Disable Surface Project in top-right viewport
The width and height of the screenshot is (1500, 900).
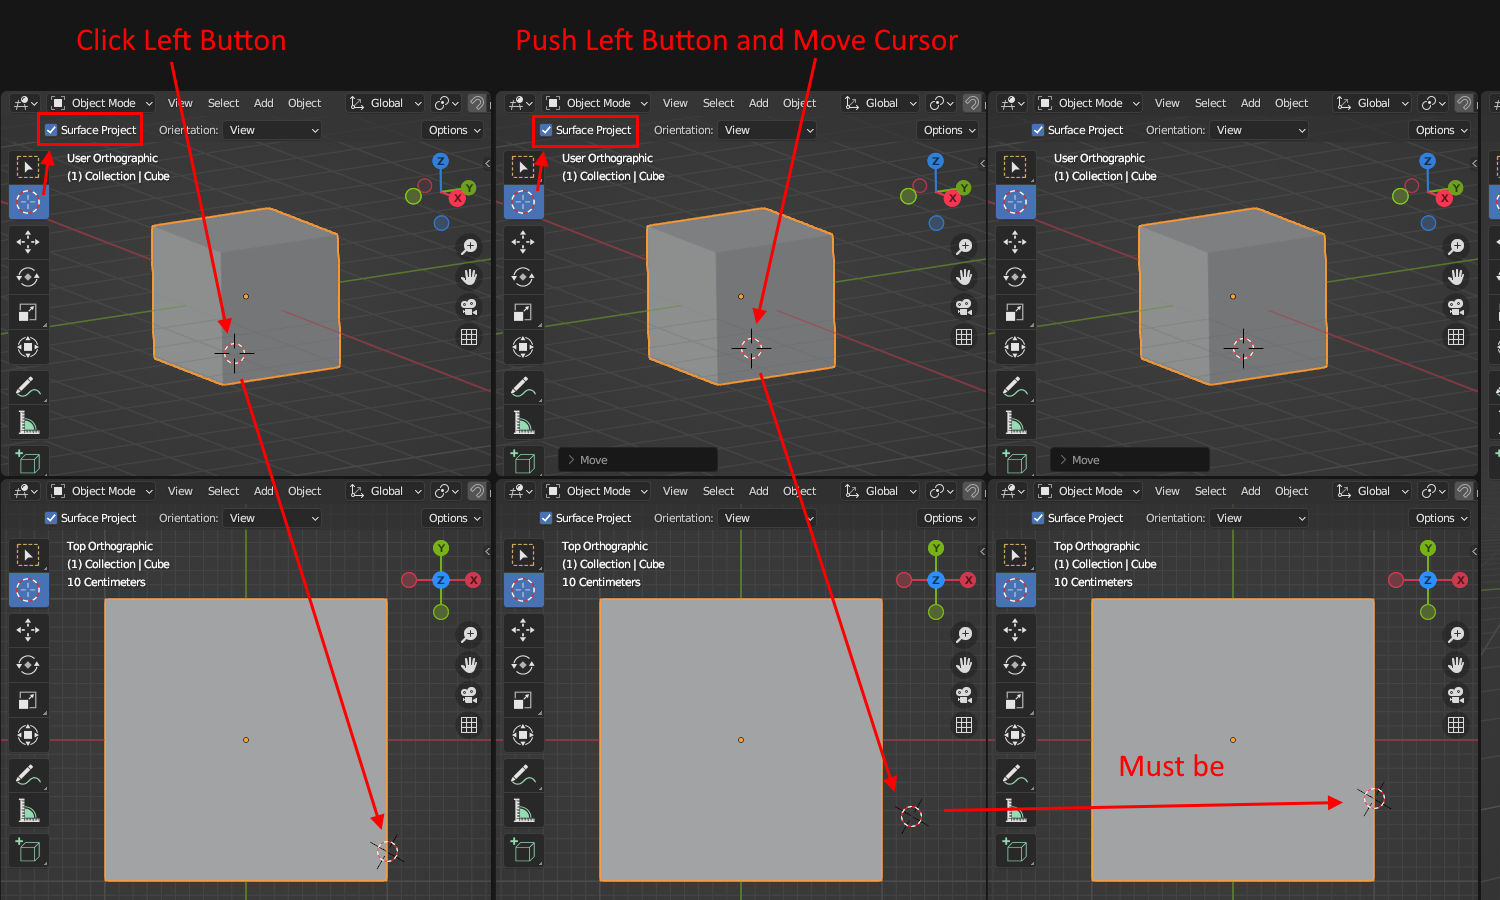[1038, 130]
